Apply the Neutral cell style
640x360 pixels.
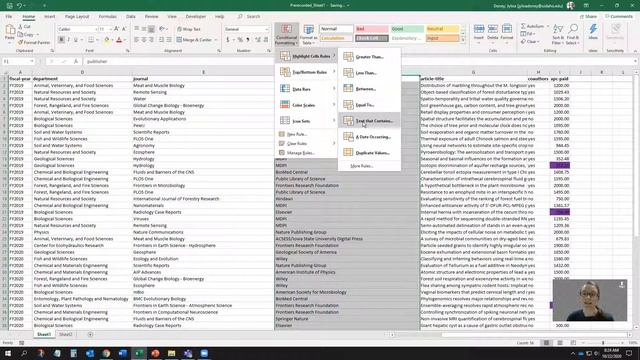click(x=442, y=29)
